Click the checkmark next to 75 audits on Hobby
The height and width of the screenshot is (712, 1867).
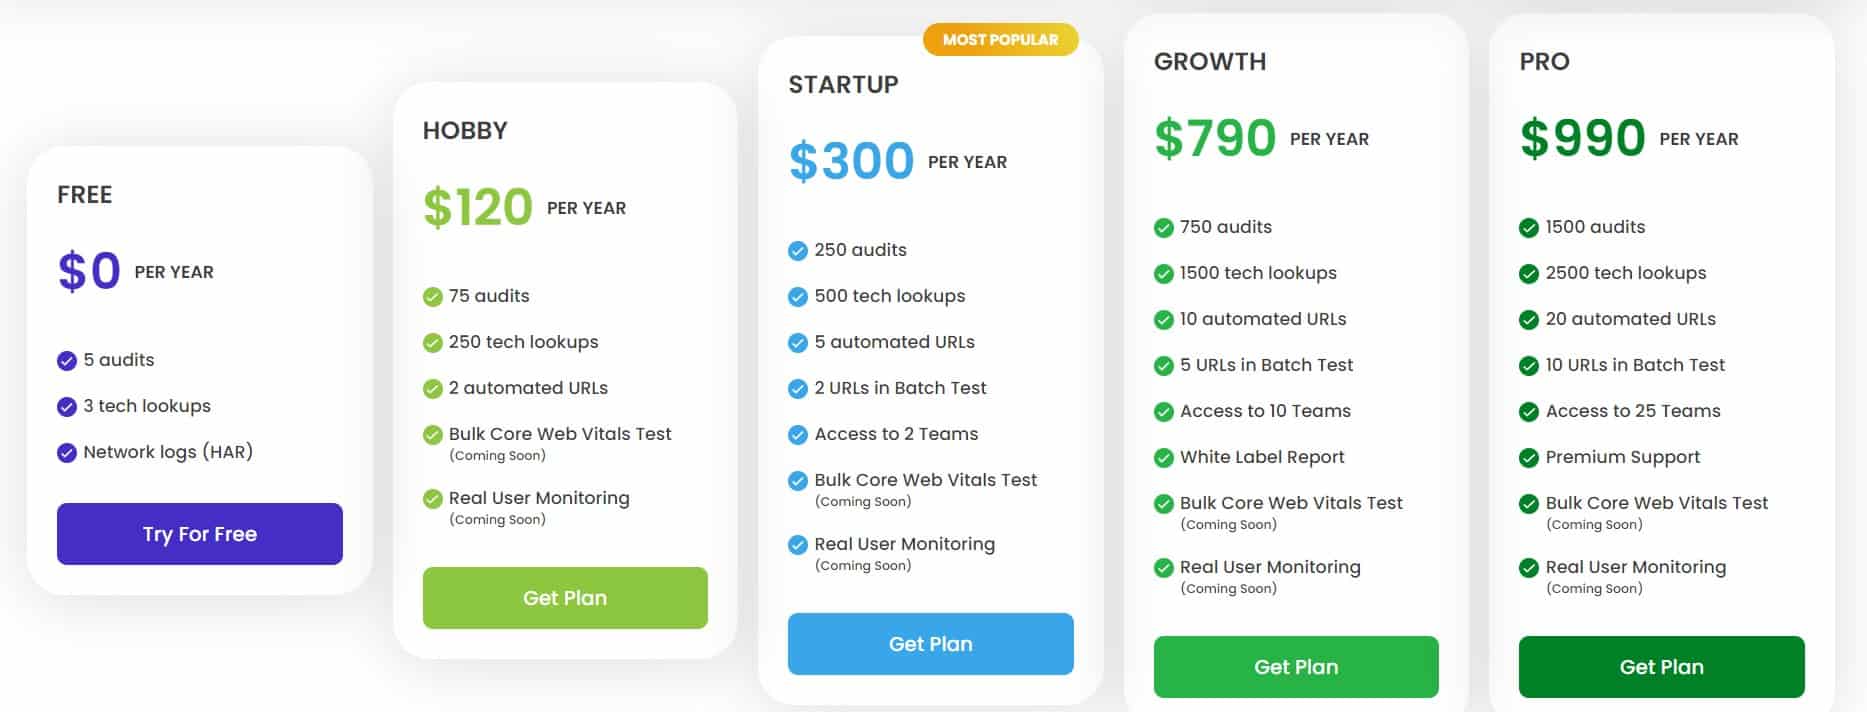[x=433, y=296]
